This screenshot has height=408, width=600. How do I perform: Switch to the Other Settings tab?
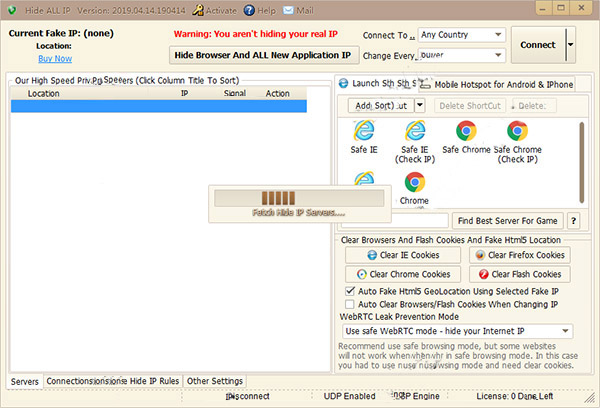214,381
